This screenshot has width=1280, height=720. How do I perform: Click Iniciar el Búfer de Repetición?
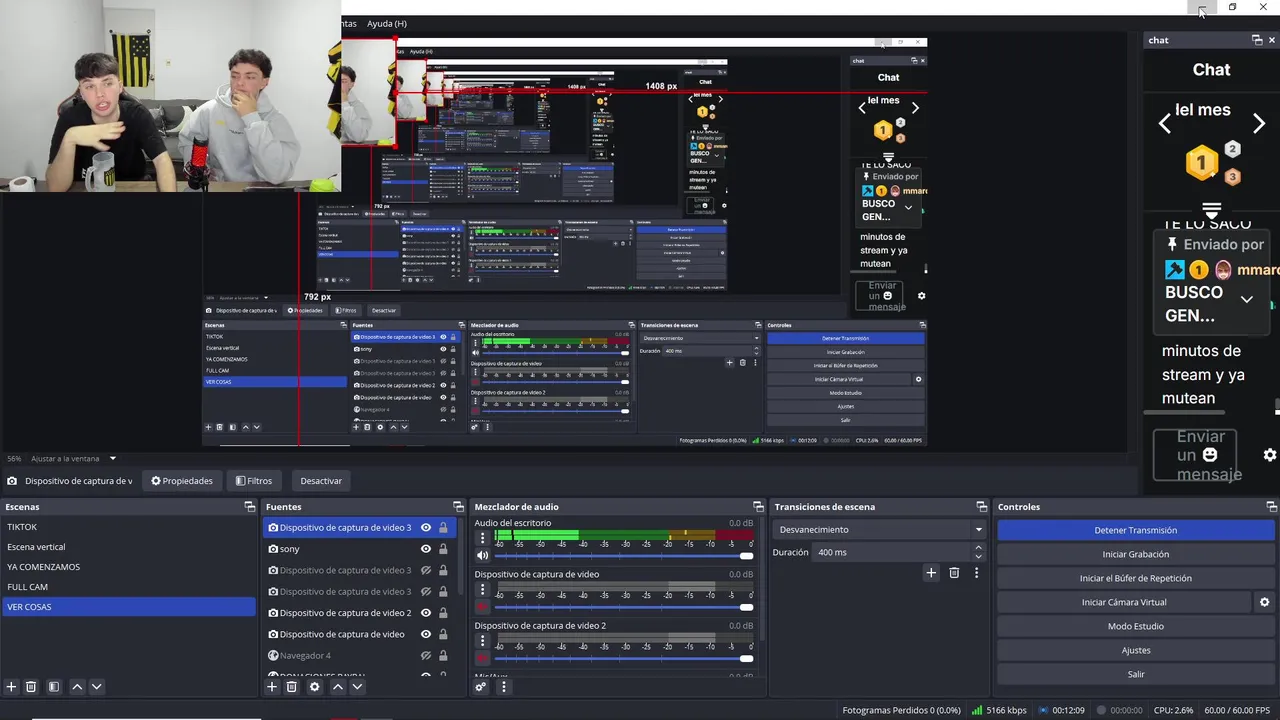1136,578
